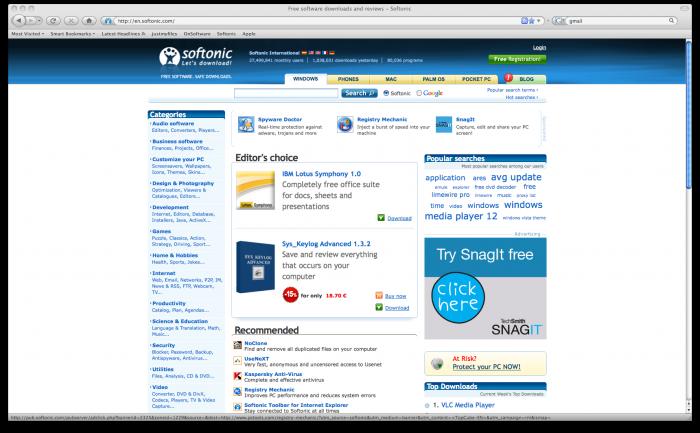Image resolution: width=700 pixels, height=433 pixels.
Task: Reload the page with the refresh button
Action: click(x=53, y=21)
